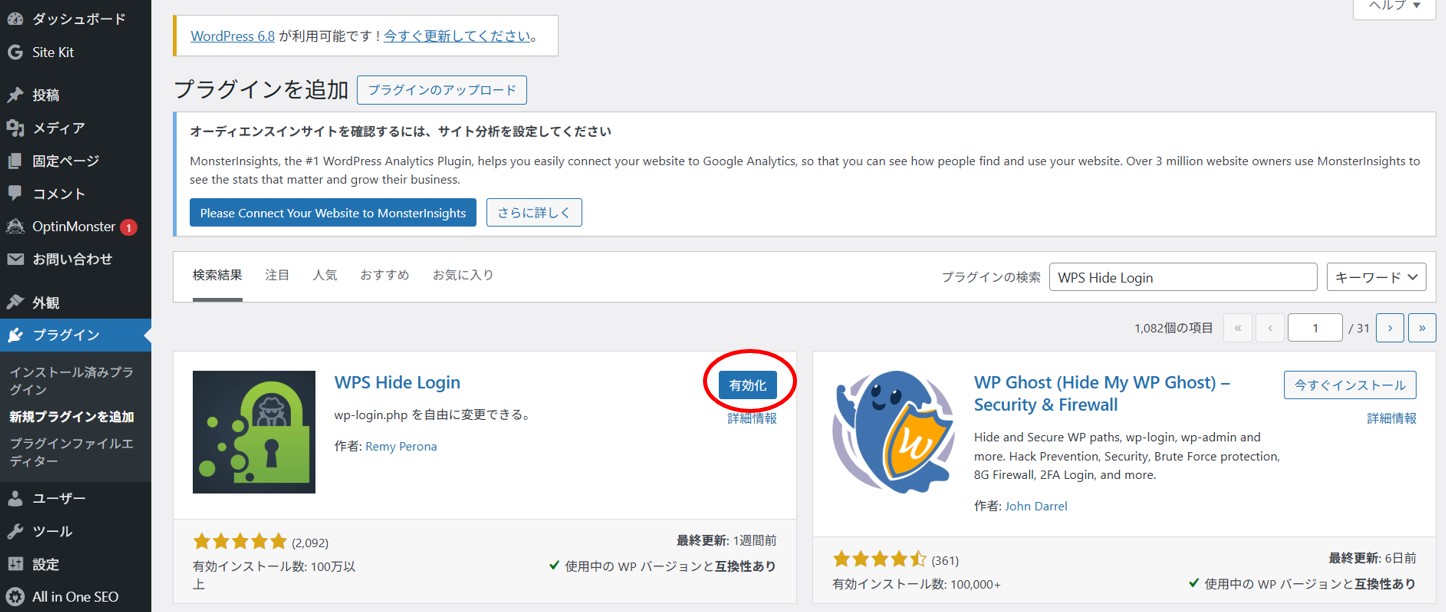This screenshot has width=1446, height=612.
Task: Select the Site Kit sidebar icon
Action: click(x=17, y=52)
